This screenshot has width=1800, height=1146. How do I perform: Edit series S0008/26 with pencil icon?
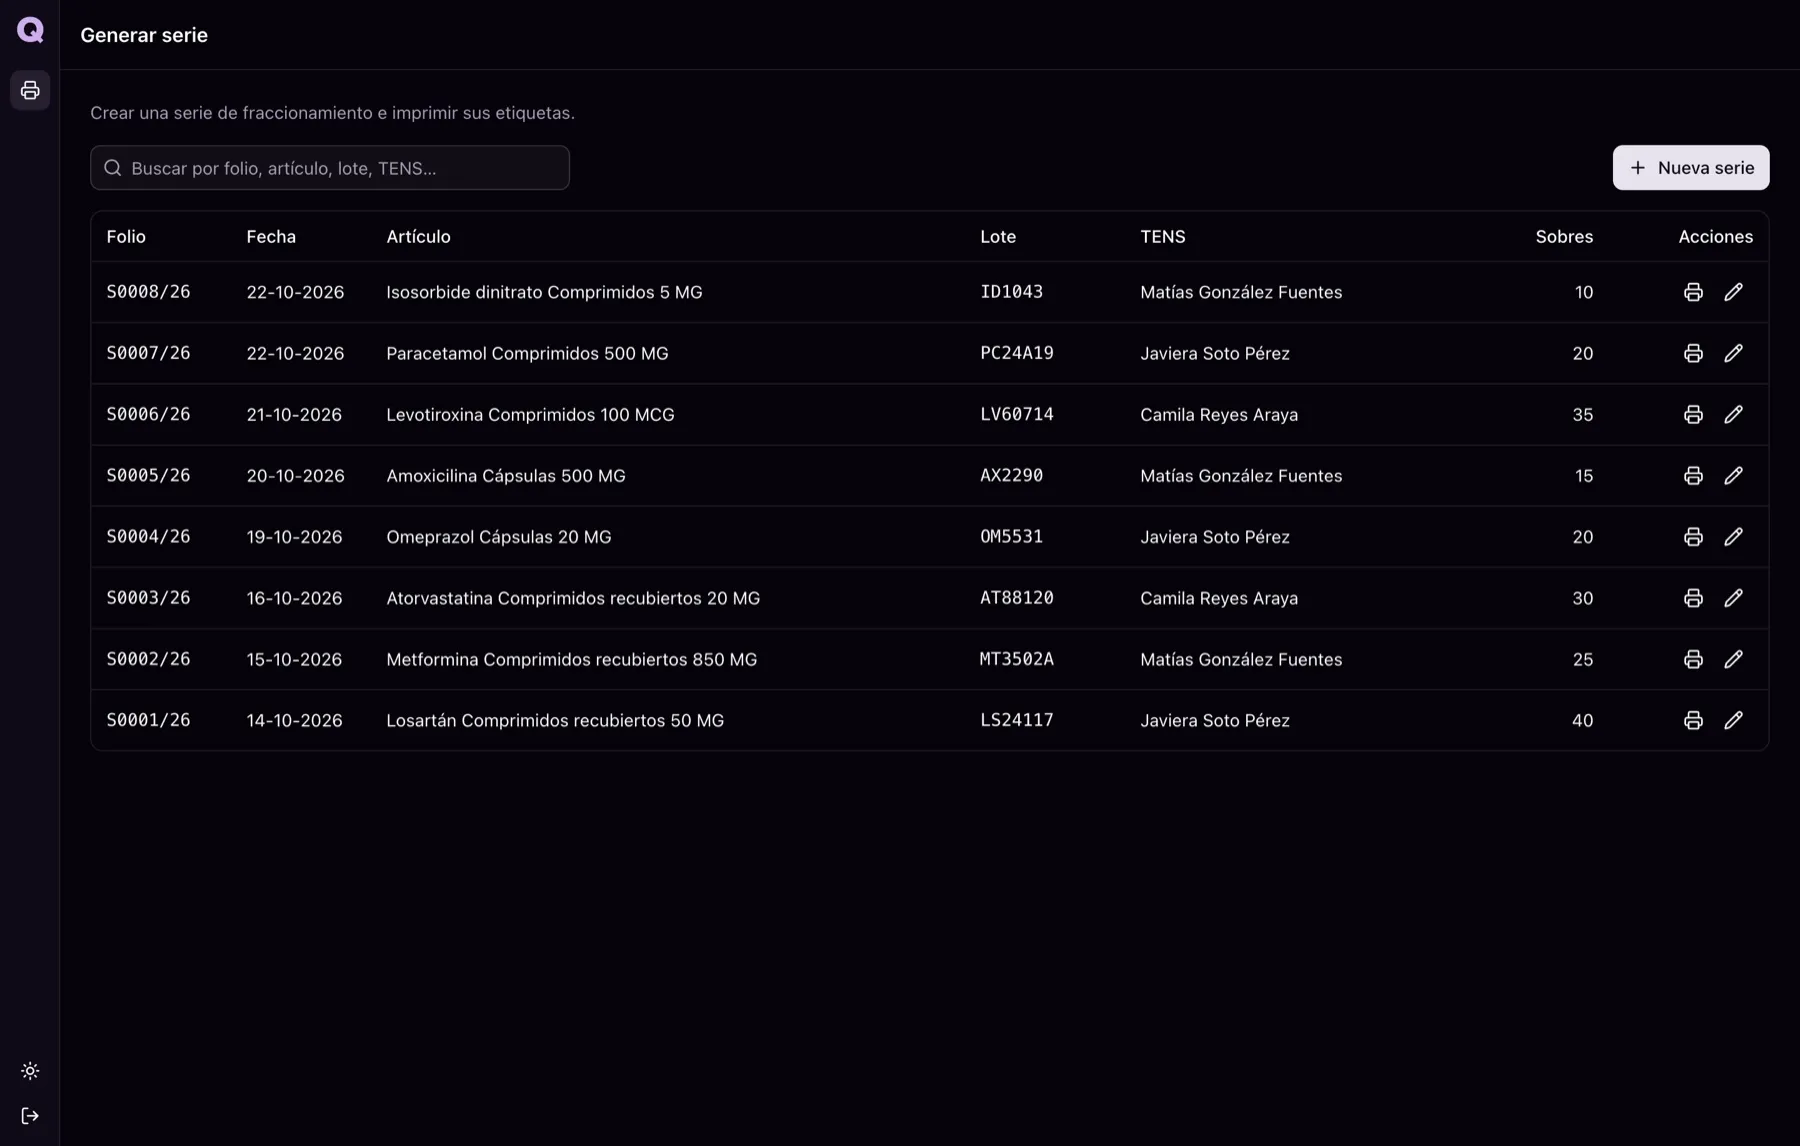(1733, 292)
